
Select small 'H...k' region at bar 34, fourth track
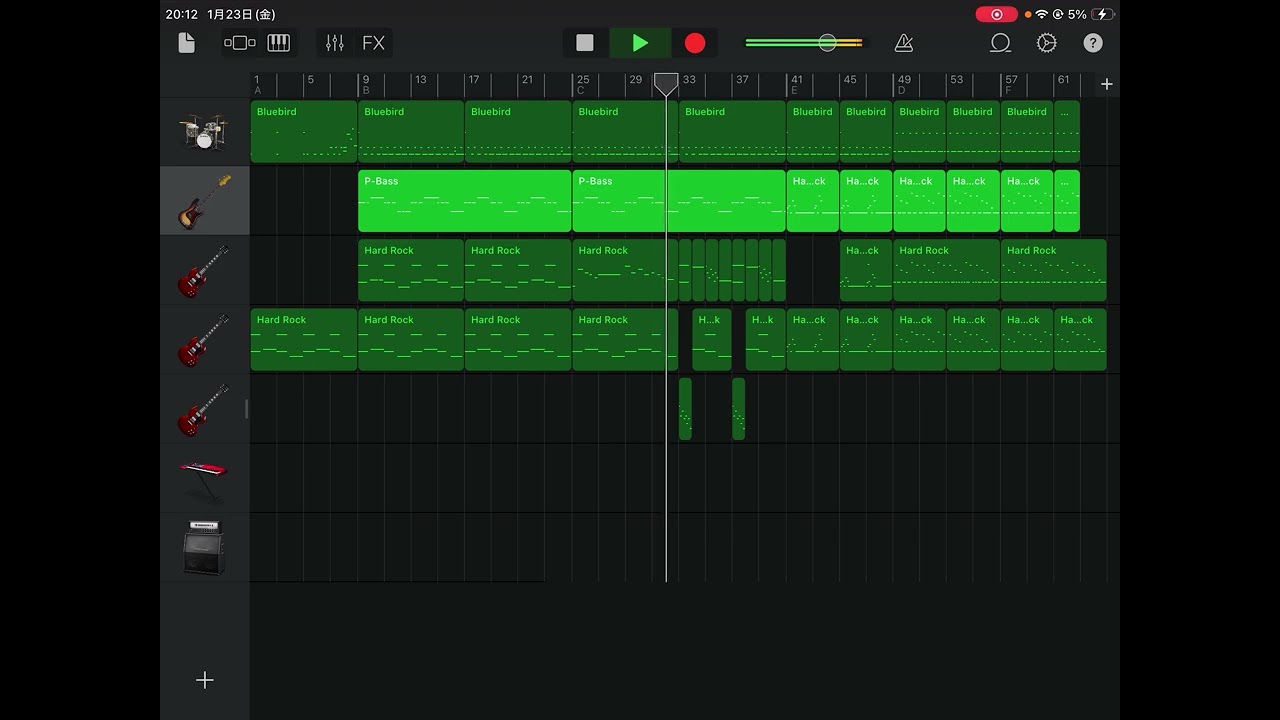(x=712, y=340)
